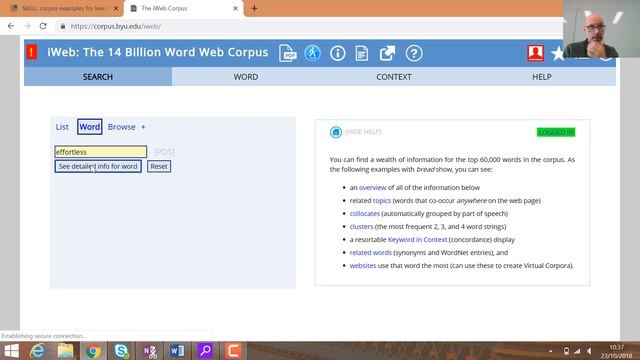Open Skype from the taskbar
The height and width of the screenshot is (360, 640).
pos(121,351)
